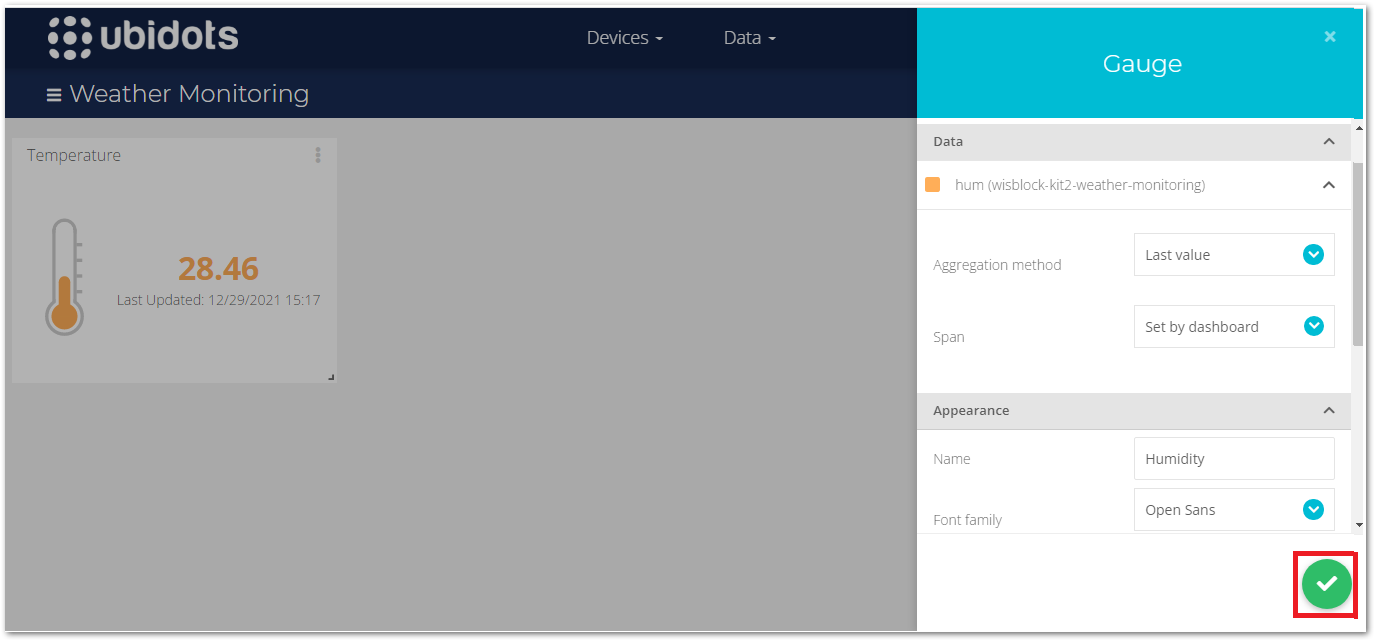Viewport: 1375px width, 641px height.
Task: Click the Ubidots logo
Action: pyautogui.click(x=143, y=37)
